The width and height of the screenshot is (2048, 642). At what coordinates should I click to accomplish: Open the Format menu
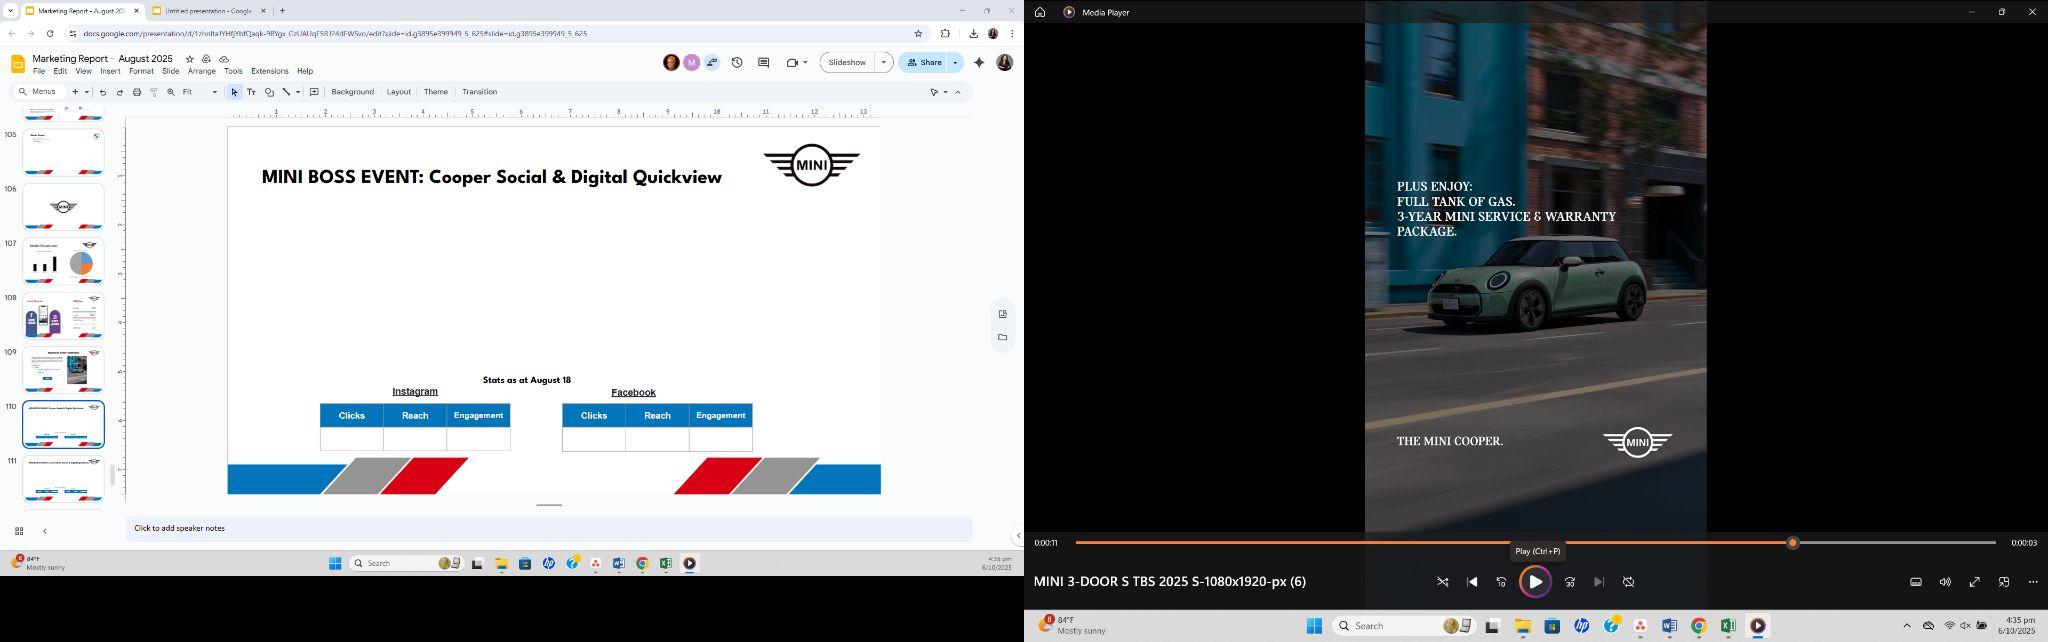coord(141,71)
